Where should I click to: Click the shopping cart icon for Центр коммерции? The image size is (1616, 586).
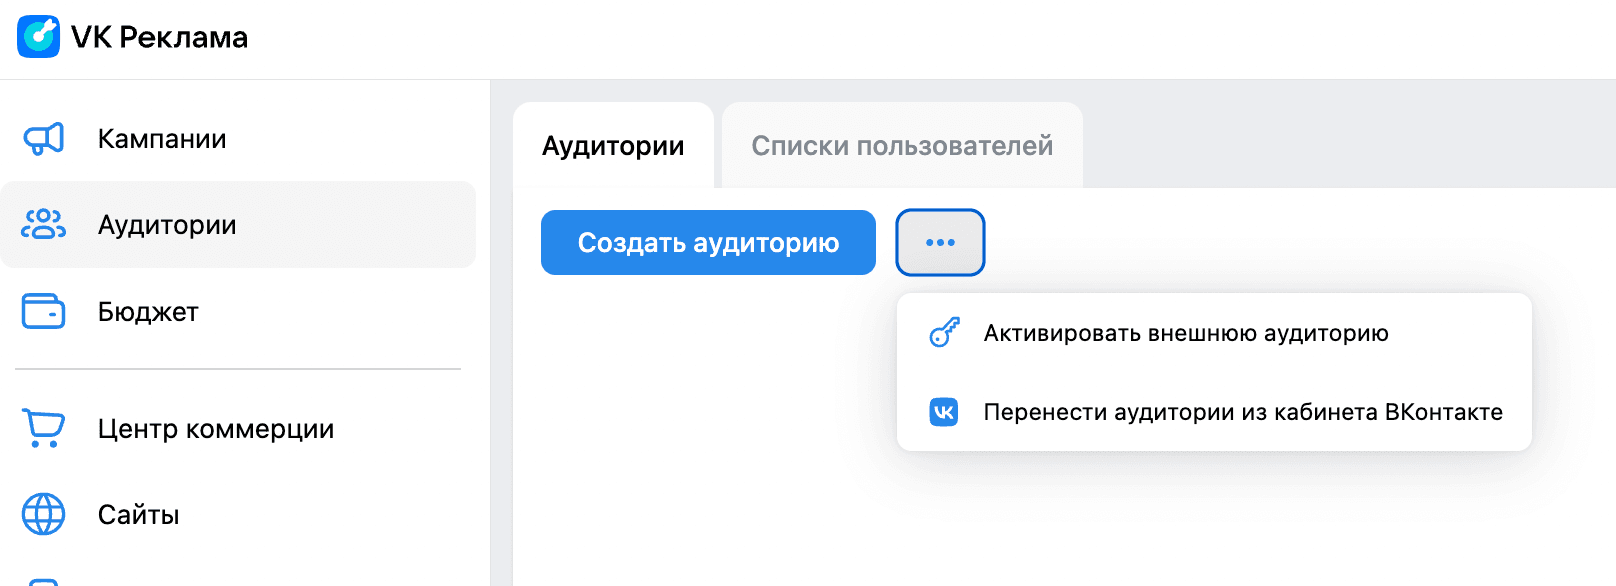[44, 429]
